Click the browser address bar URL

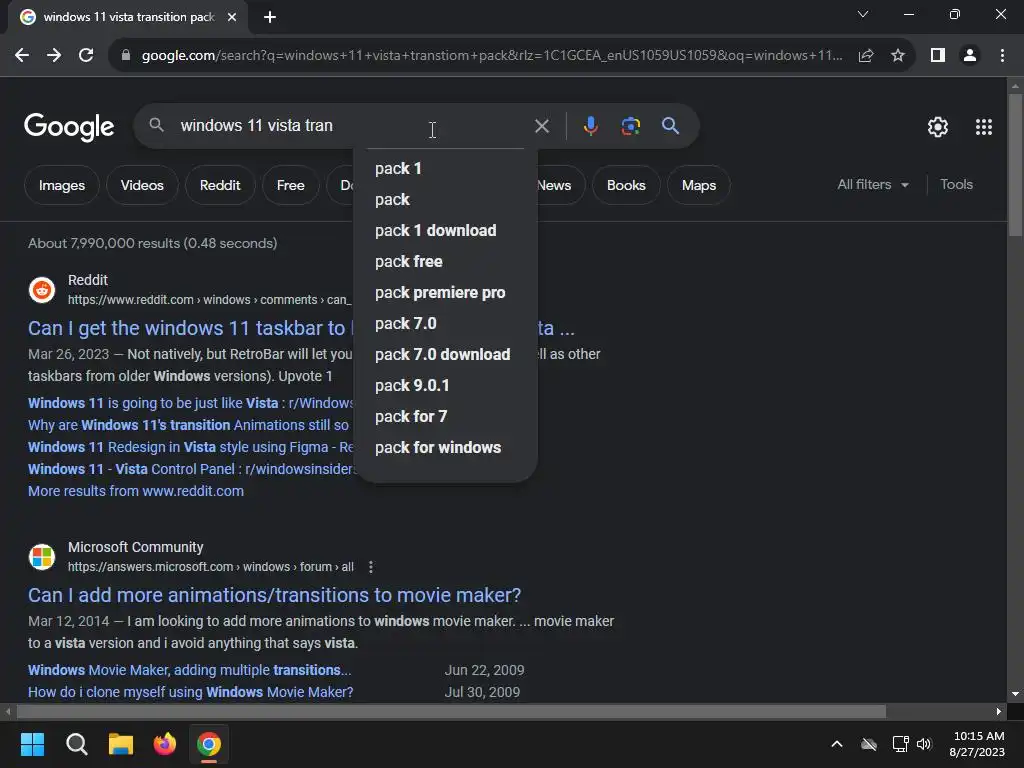click(492, 56)
